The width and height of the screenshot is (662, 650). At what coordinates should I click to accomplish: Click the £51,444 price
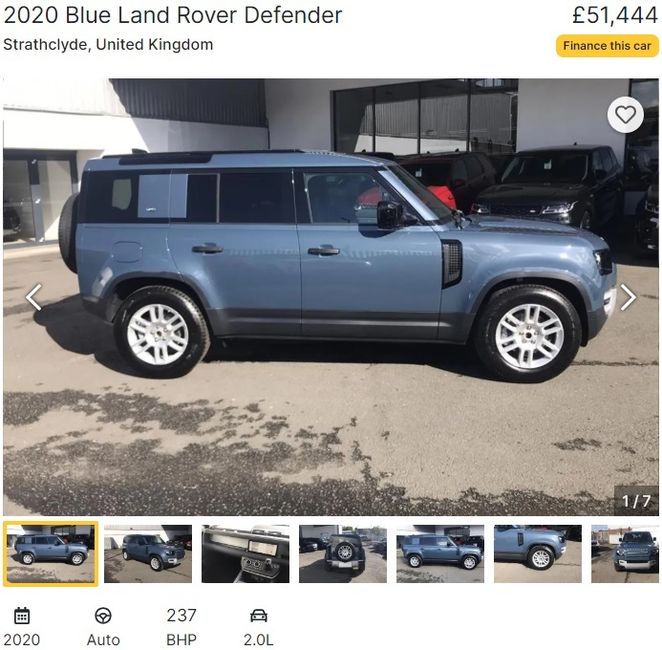(615, 16)
